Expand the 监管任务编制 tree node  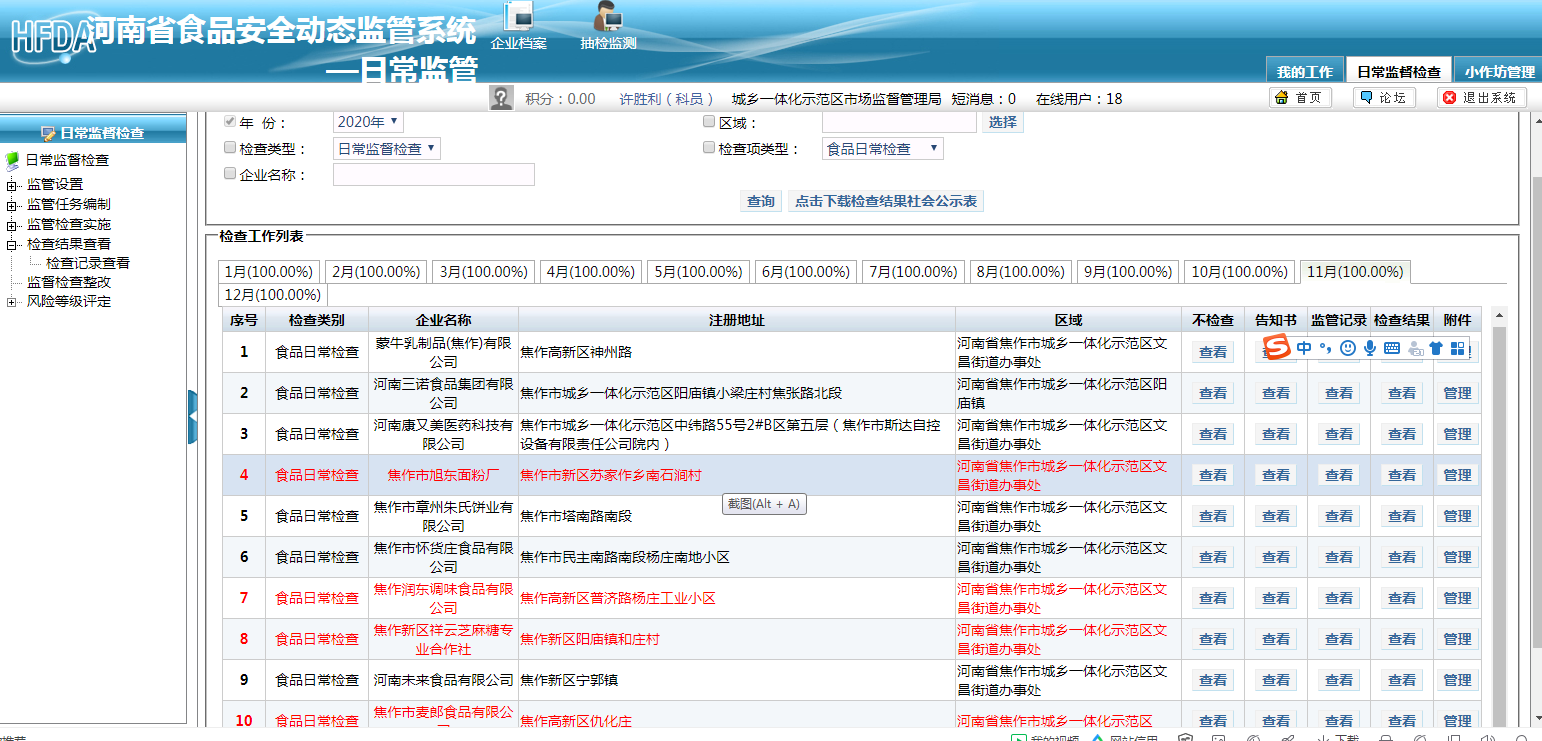tap(12, 205)
